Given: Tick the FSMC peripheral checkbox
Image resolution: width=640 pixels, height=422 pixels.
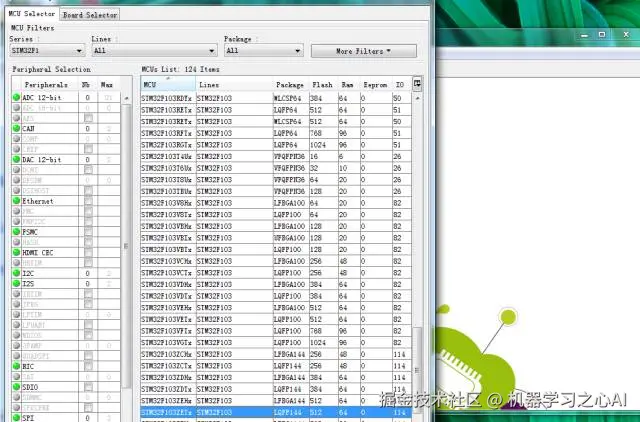Looking at the screenshot, I should click(x=88, y=232).
